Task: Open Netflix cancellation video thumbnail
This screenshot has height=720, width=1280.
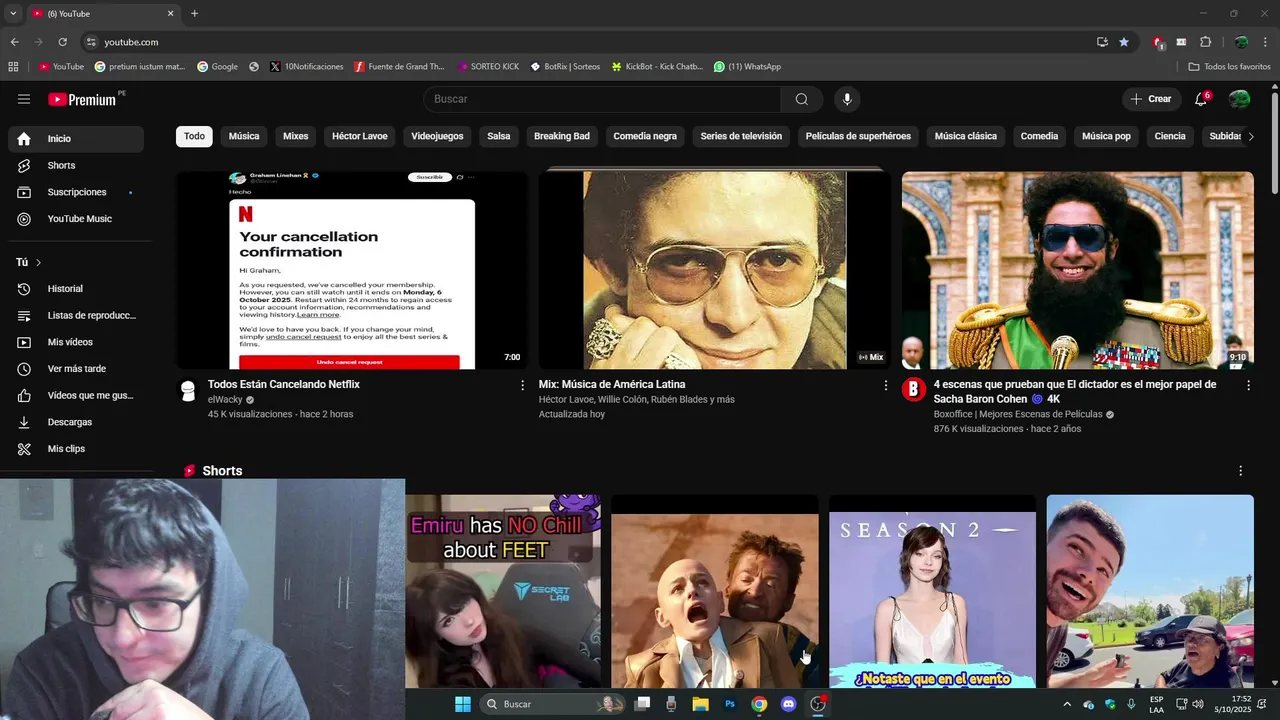Action: pos(352,270)
